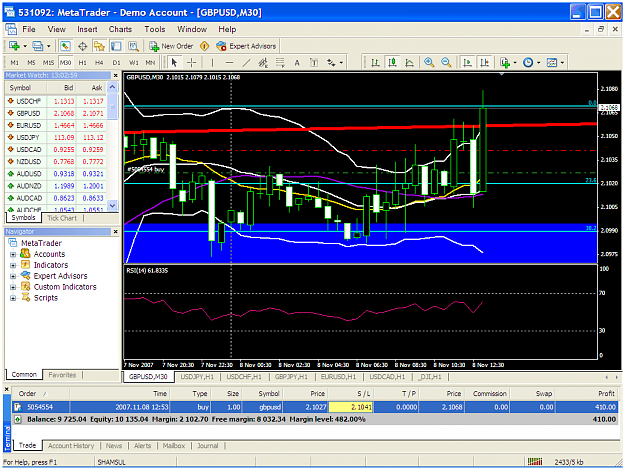Switch to the Tick Chart tab
This screenshot has height=470, width=625.
pyautogui.click(x=62, y=218)
